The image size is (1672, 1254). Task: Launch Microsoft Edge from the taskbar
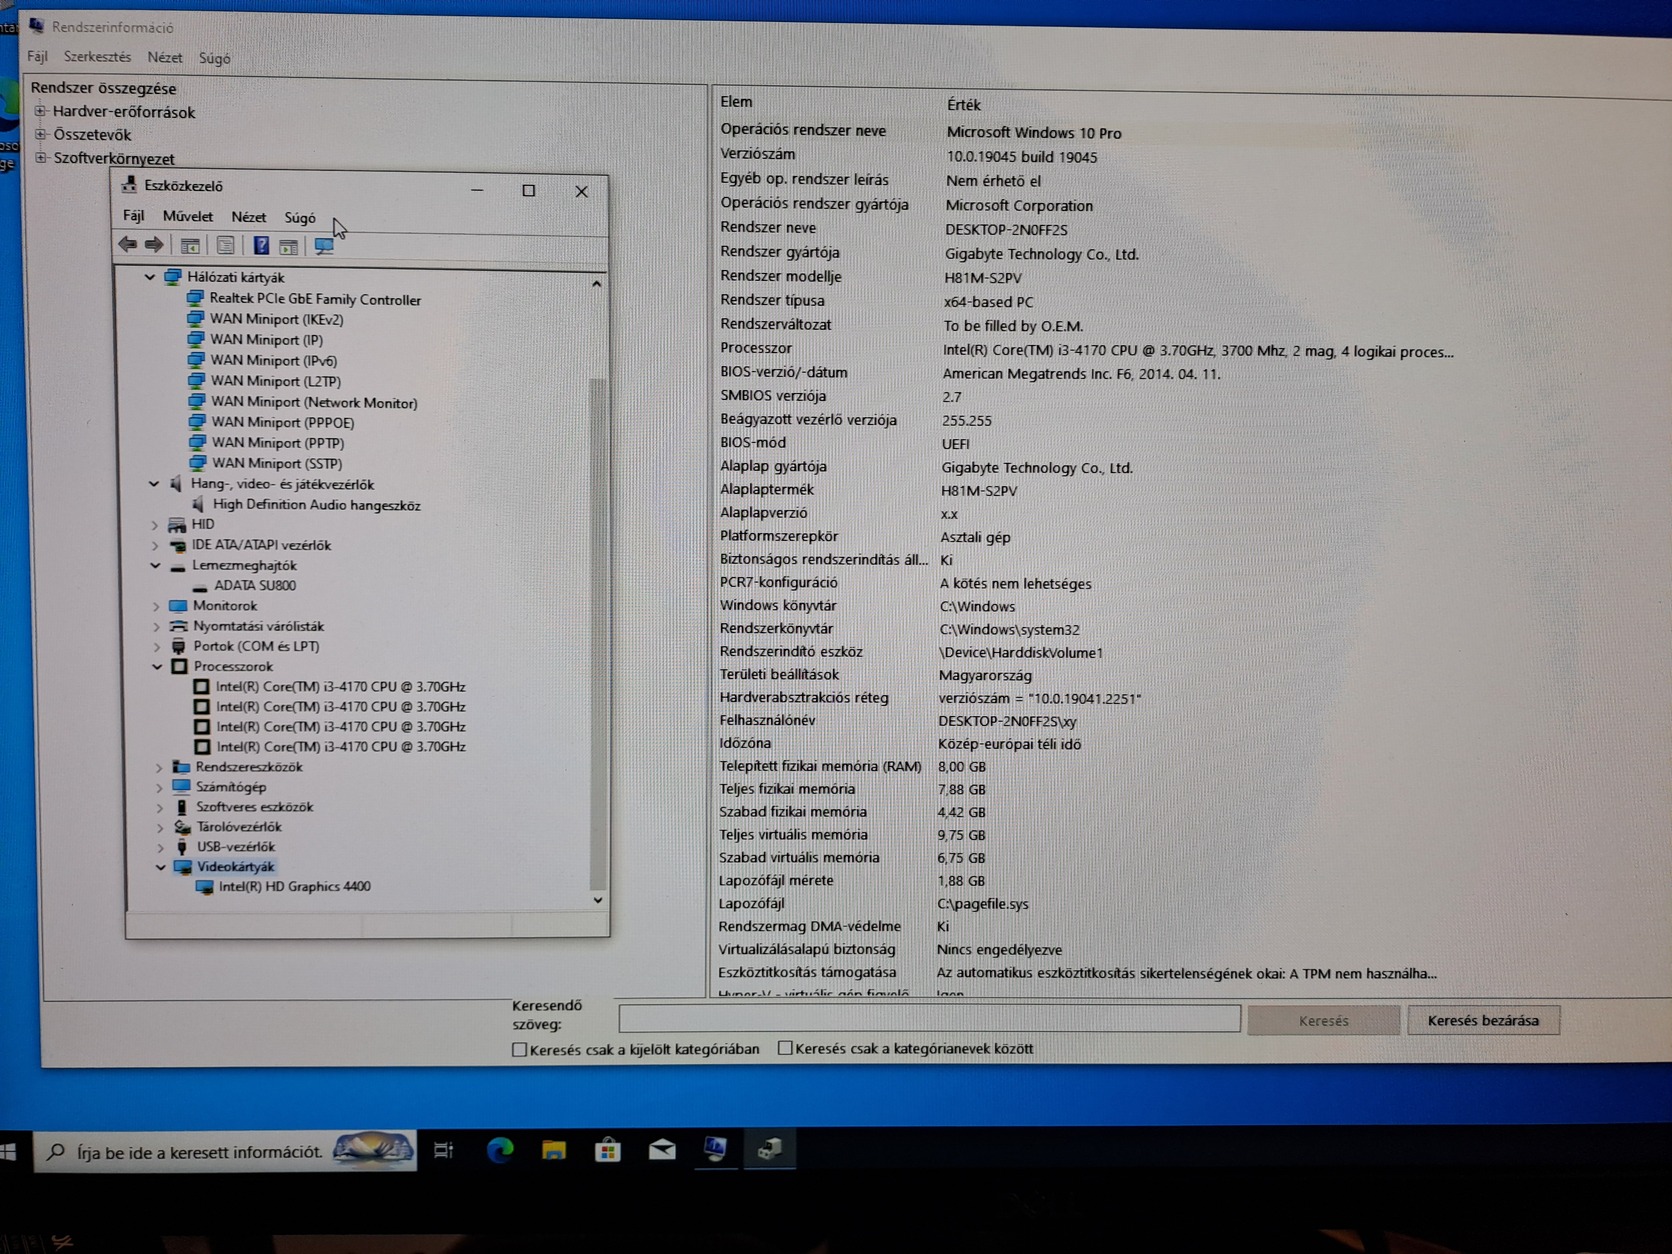(500, 1151)
